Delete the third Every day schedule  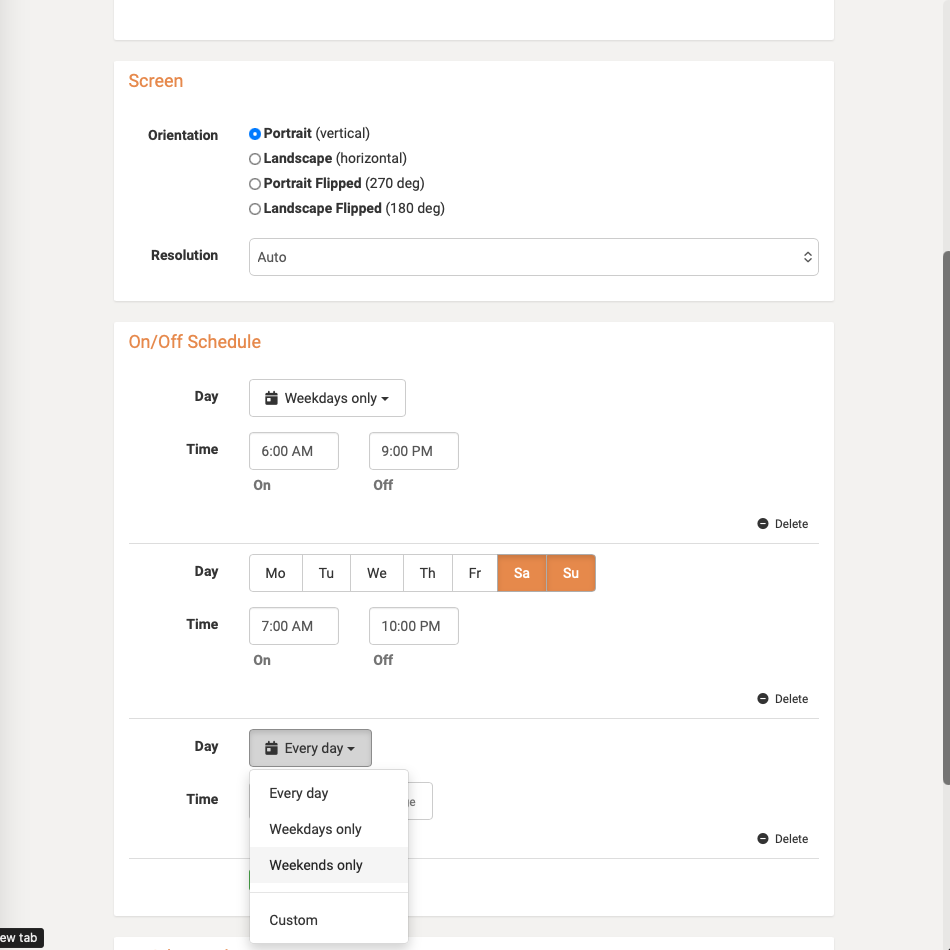(783, 838)
